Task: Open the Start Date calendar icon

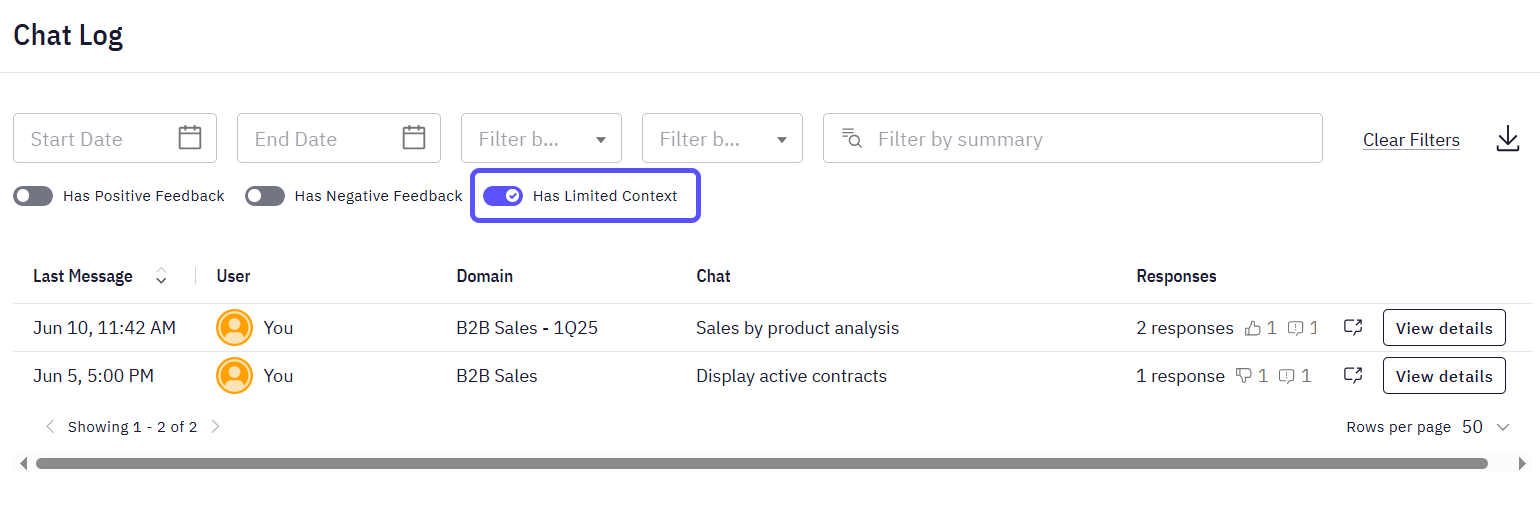Action: point(190,138)
